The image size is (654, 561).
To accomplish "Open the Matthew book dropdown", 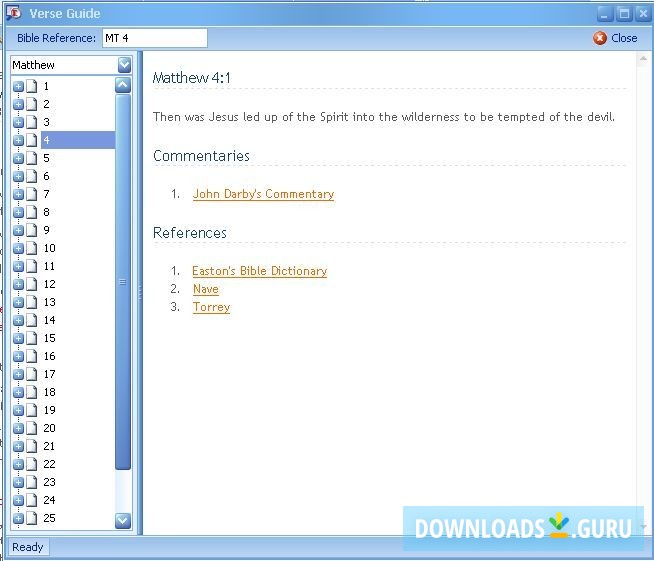I will click(124, 65).
